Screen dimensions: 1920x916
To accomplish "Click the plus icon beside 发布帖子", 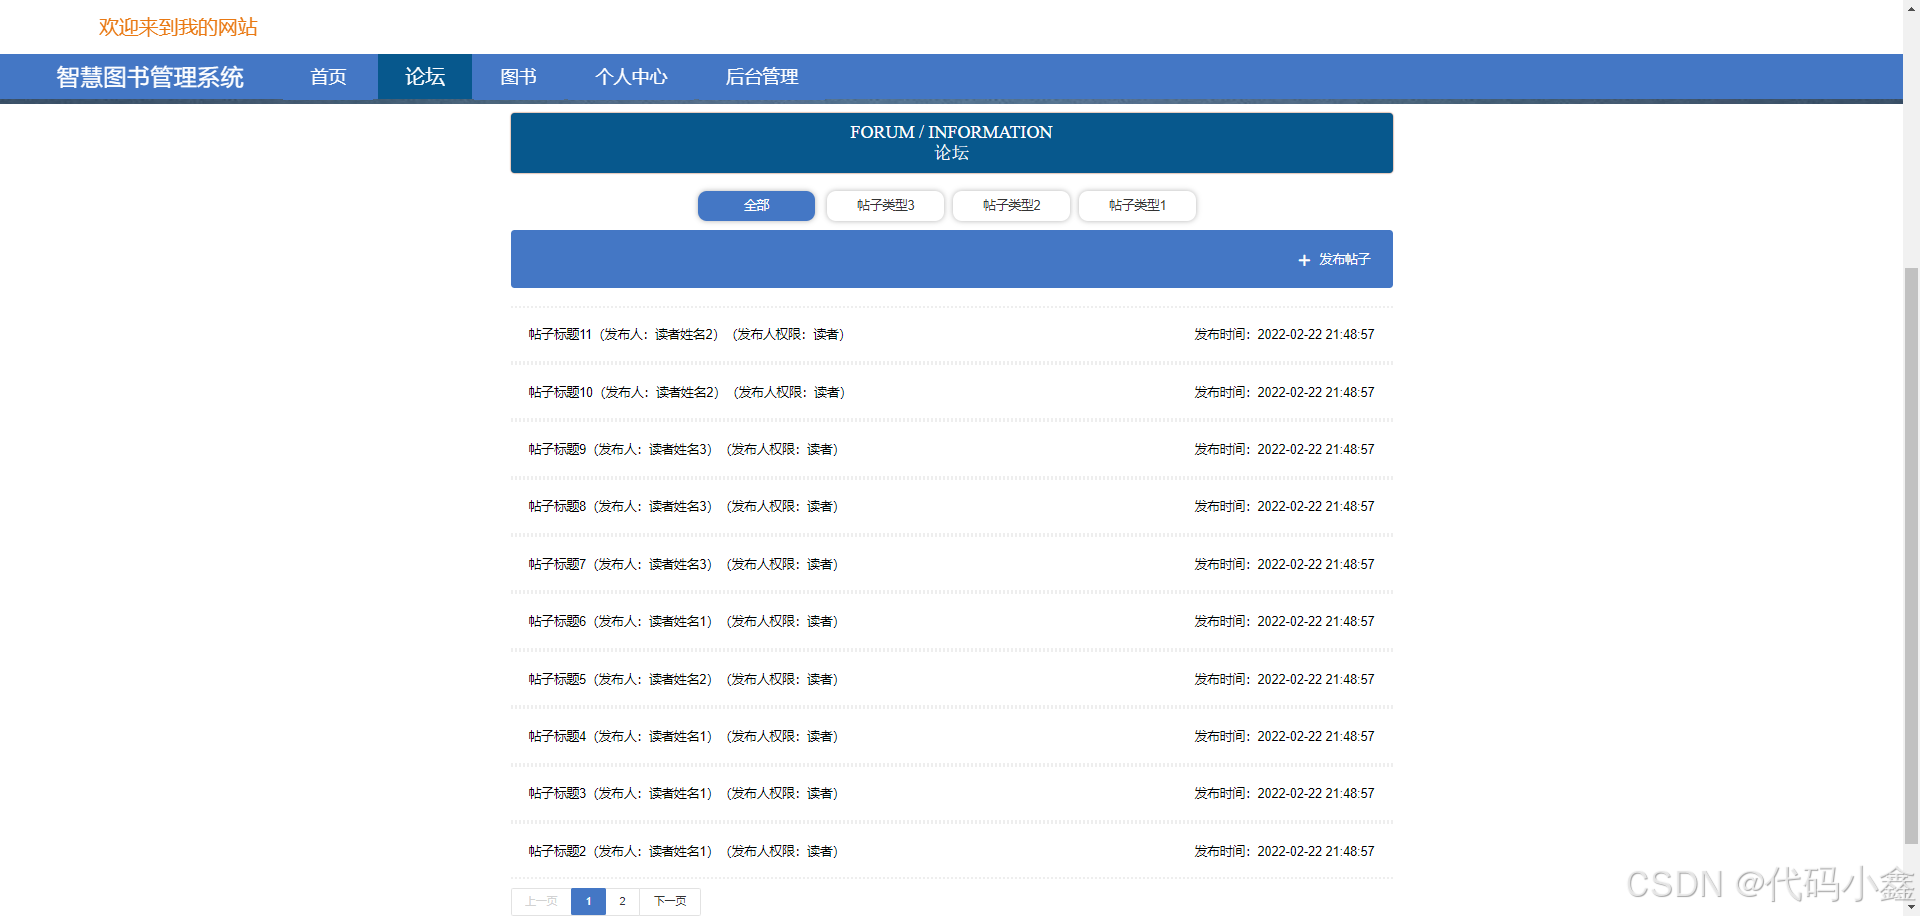I will point(1304,260).
